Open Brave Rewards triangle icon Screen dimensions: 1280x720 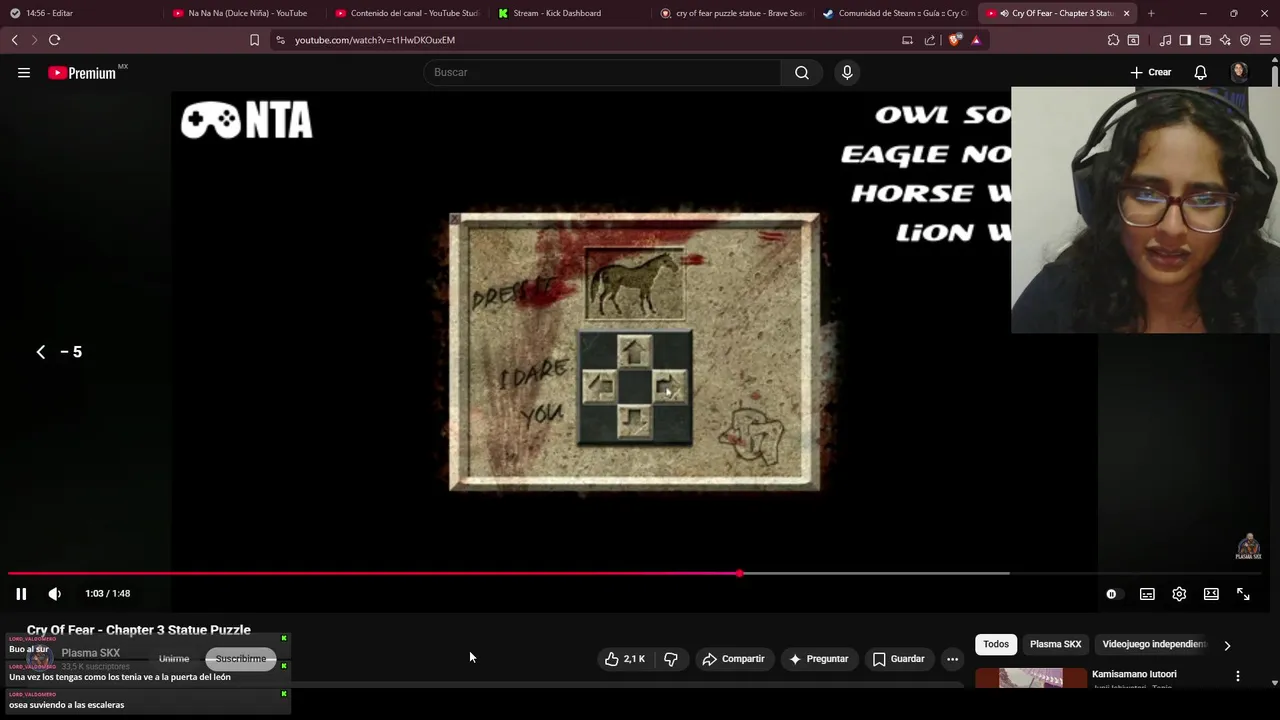coord(976,40)
